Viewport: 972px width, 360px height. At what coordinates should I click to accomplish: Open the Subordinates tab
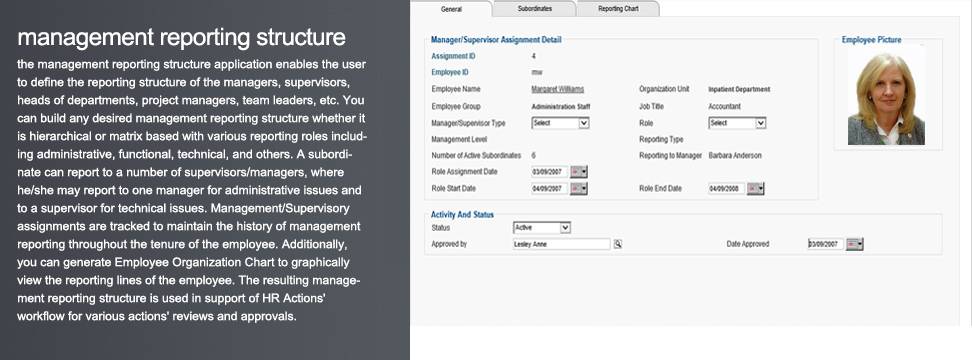click(x=534, y=9)
